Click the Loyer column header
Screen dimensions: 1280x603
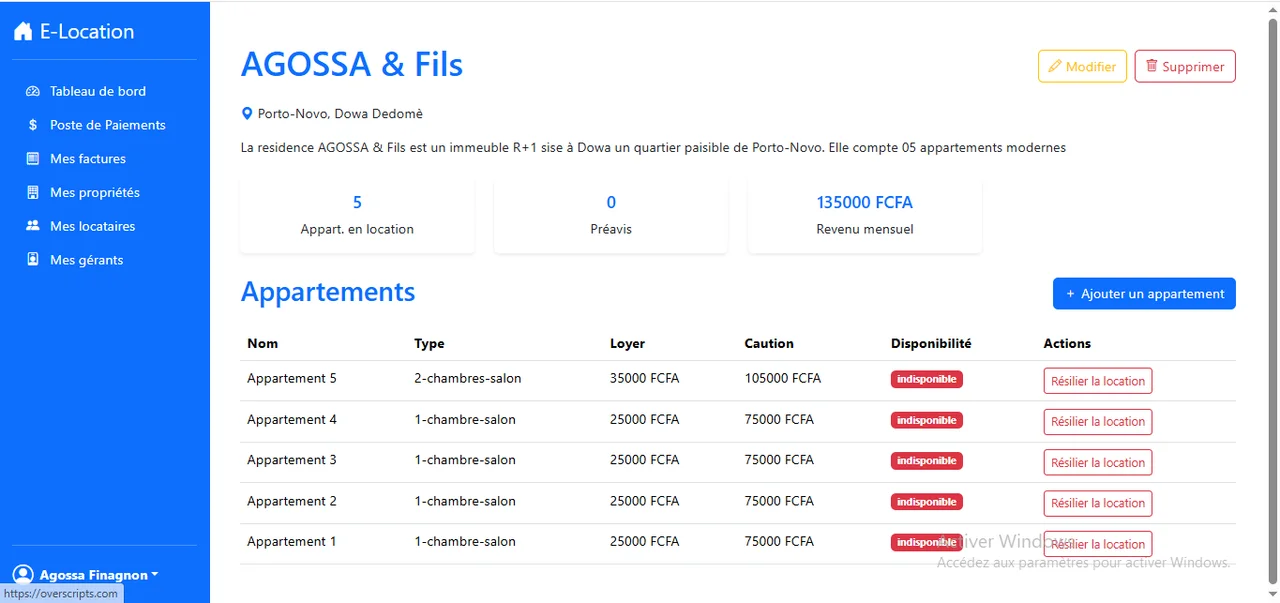[x=627, y=343]
